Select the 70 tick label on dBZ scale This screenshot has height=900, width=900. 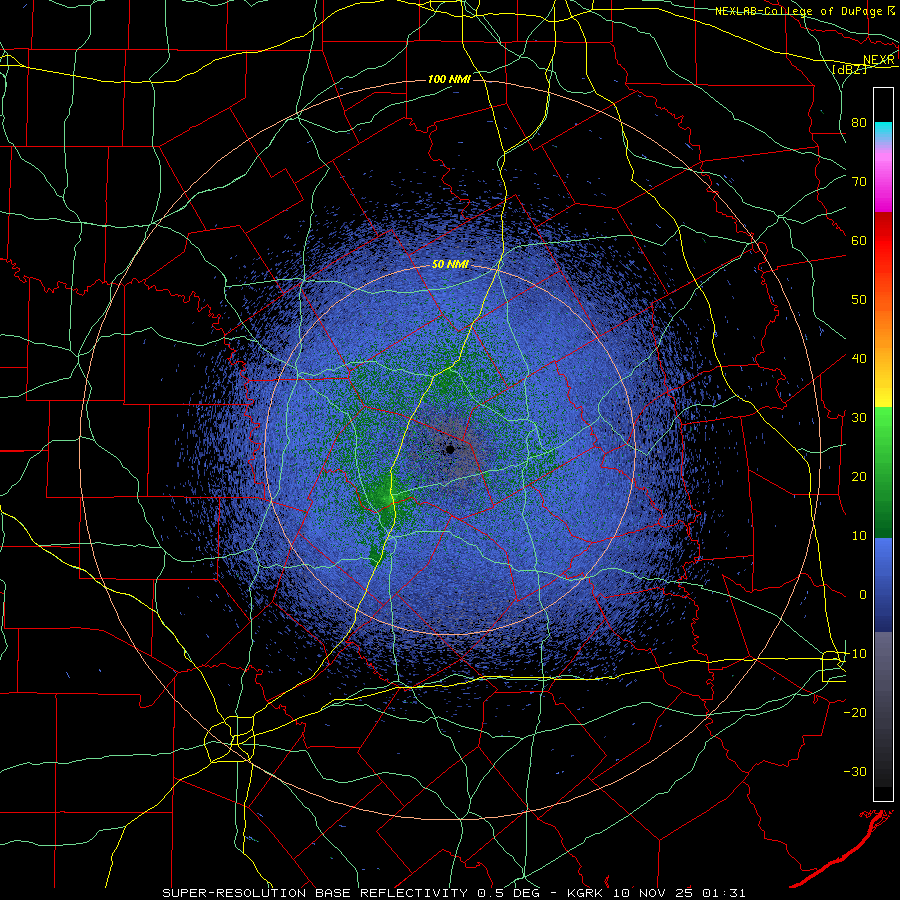tap(859, 182)
